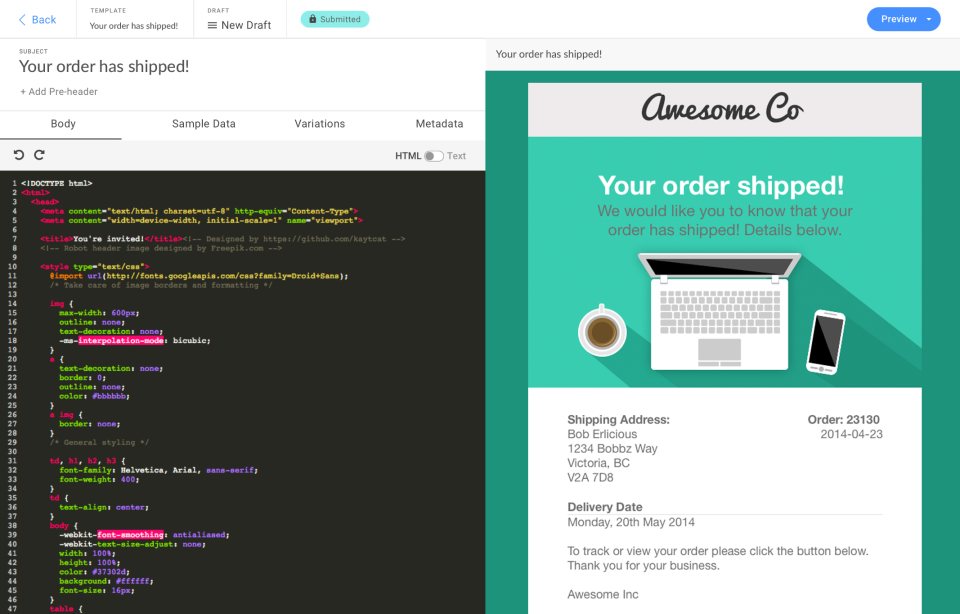Switch to the Variations tab
The height and width of the screenshot is (614, 960).
click(319, 124)
